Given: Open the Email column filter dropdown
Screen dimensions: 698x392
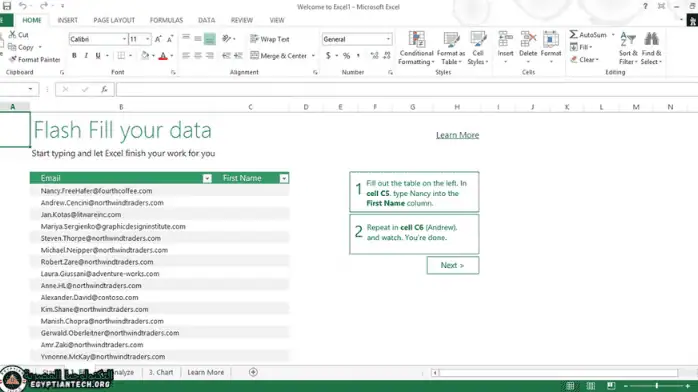Looking at the screenshot, I should click(x=207, y=178).
